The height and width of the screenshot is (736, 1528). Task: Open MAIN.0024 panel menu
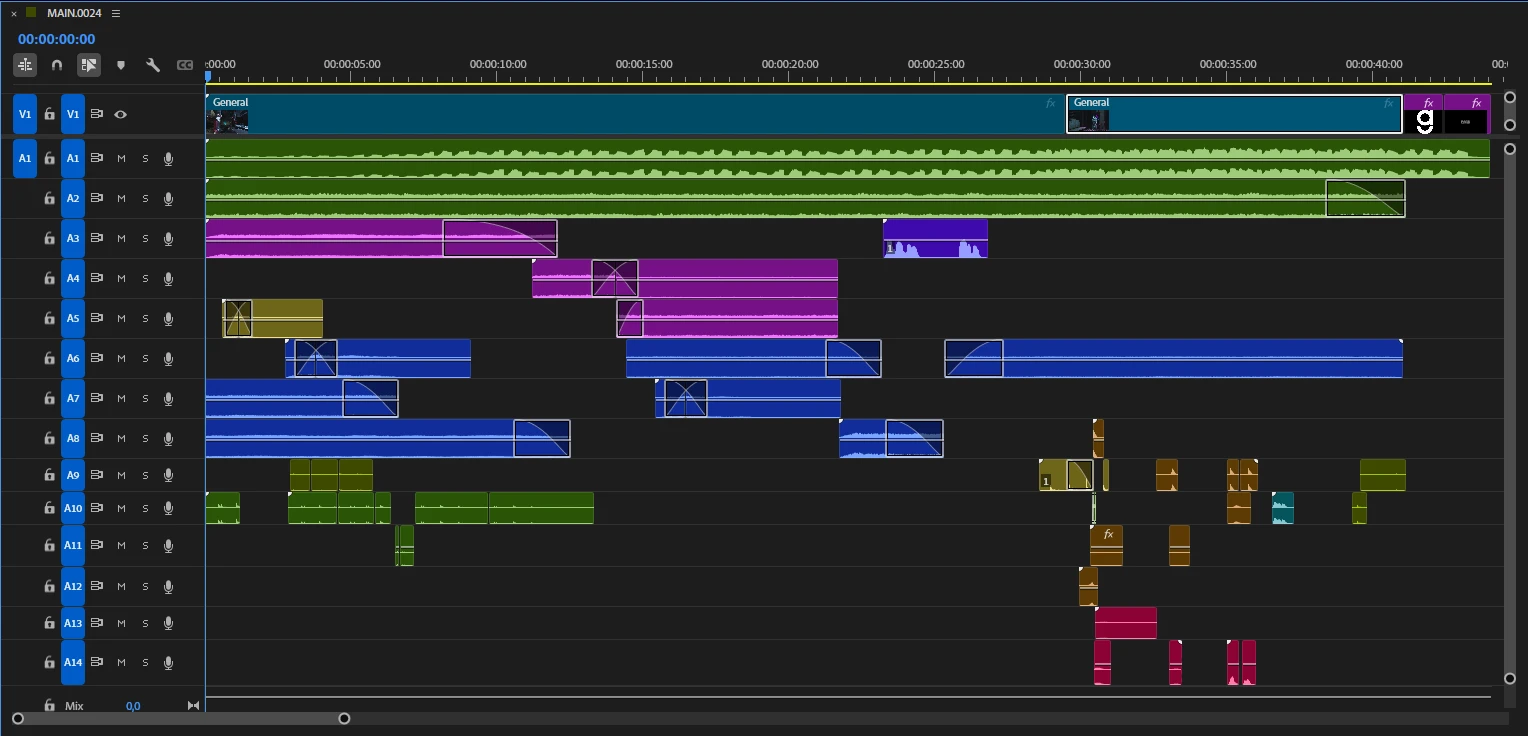(x=116, y=14)
